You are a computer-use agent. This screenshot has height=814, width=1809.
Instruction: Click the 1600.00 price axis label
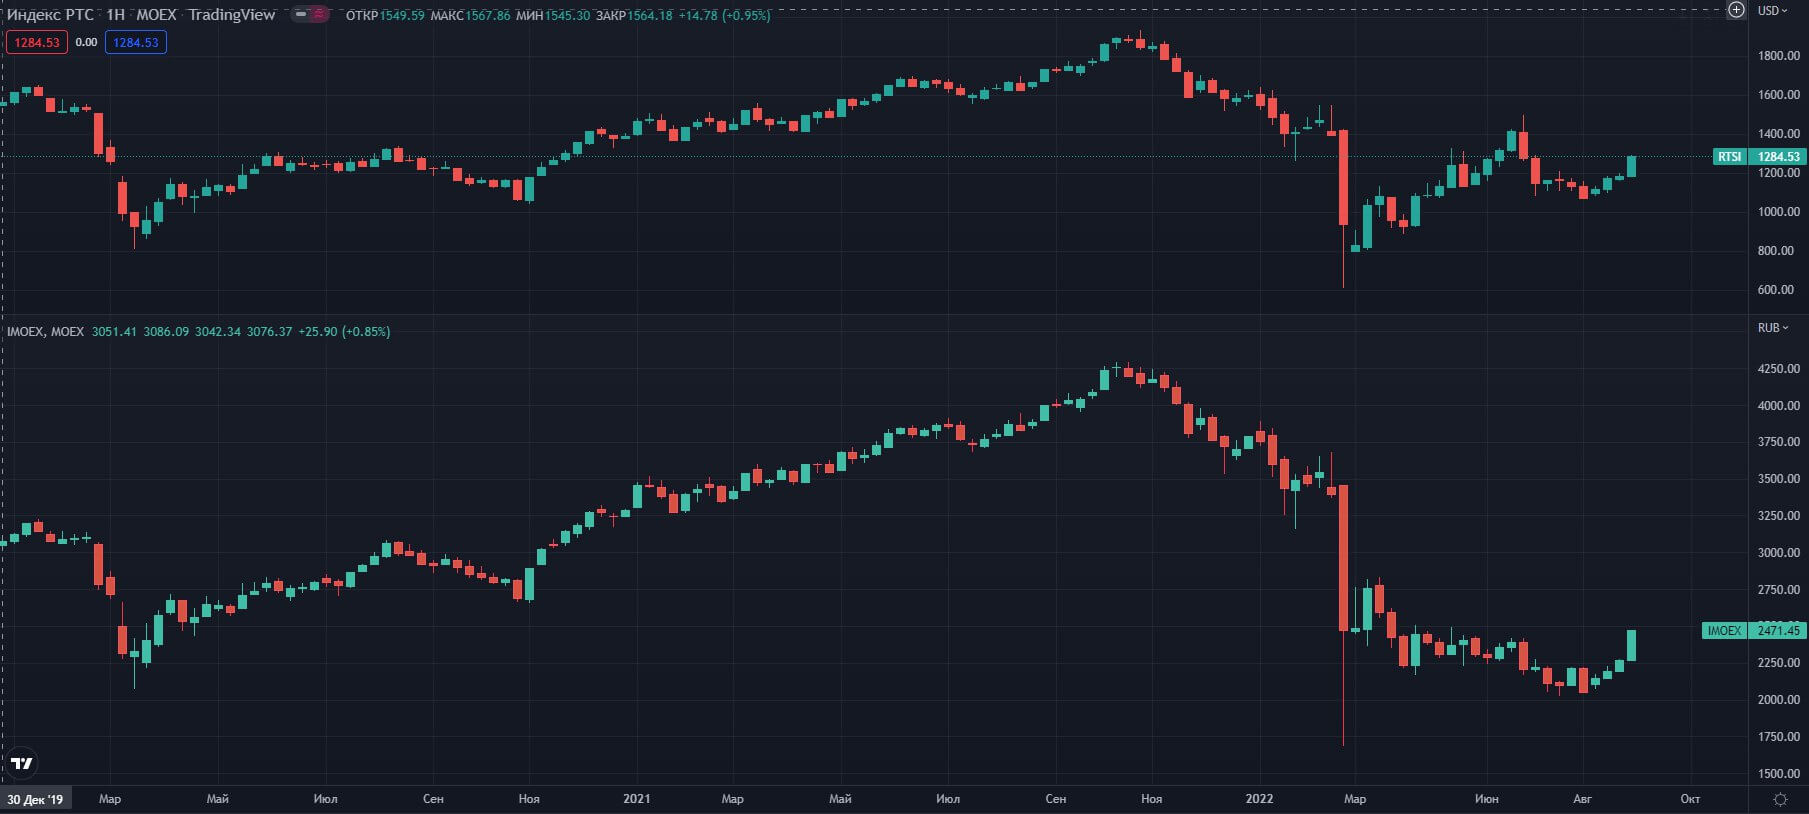click(1779, 95)
